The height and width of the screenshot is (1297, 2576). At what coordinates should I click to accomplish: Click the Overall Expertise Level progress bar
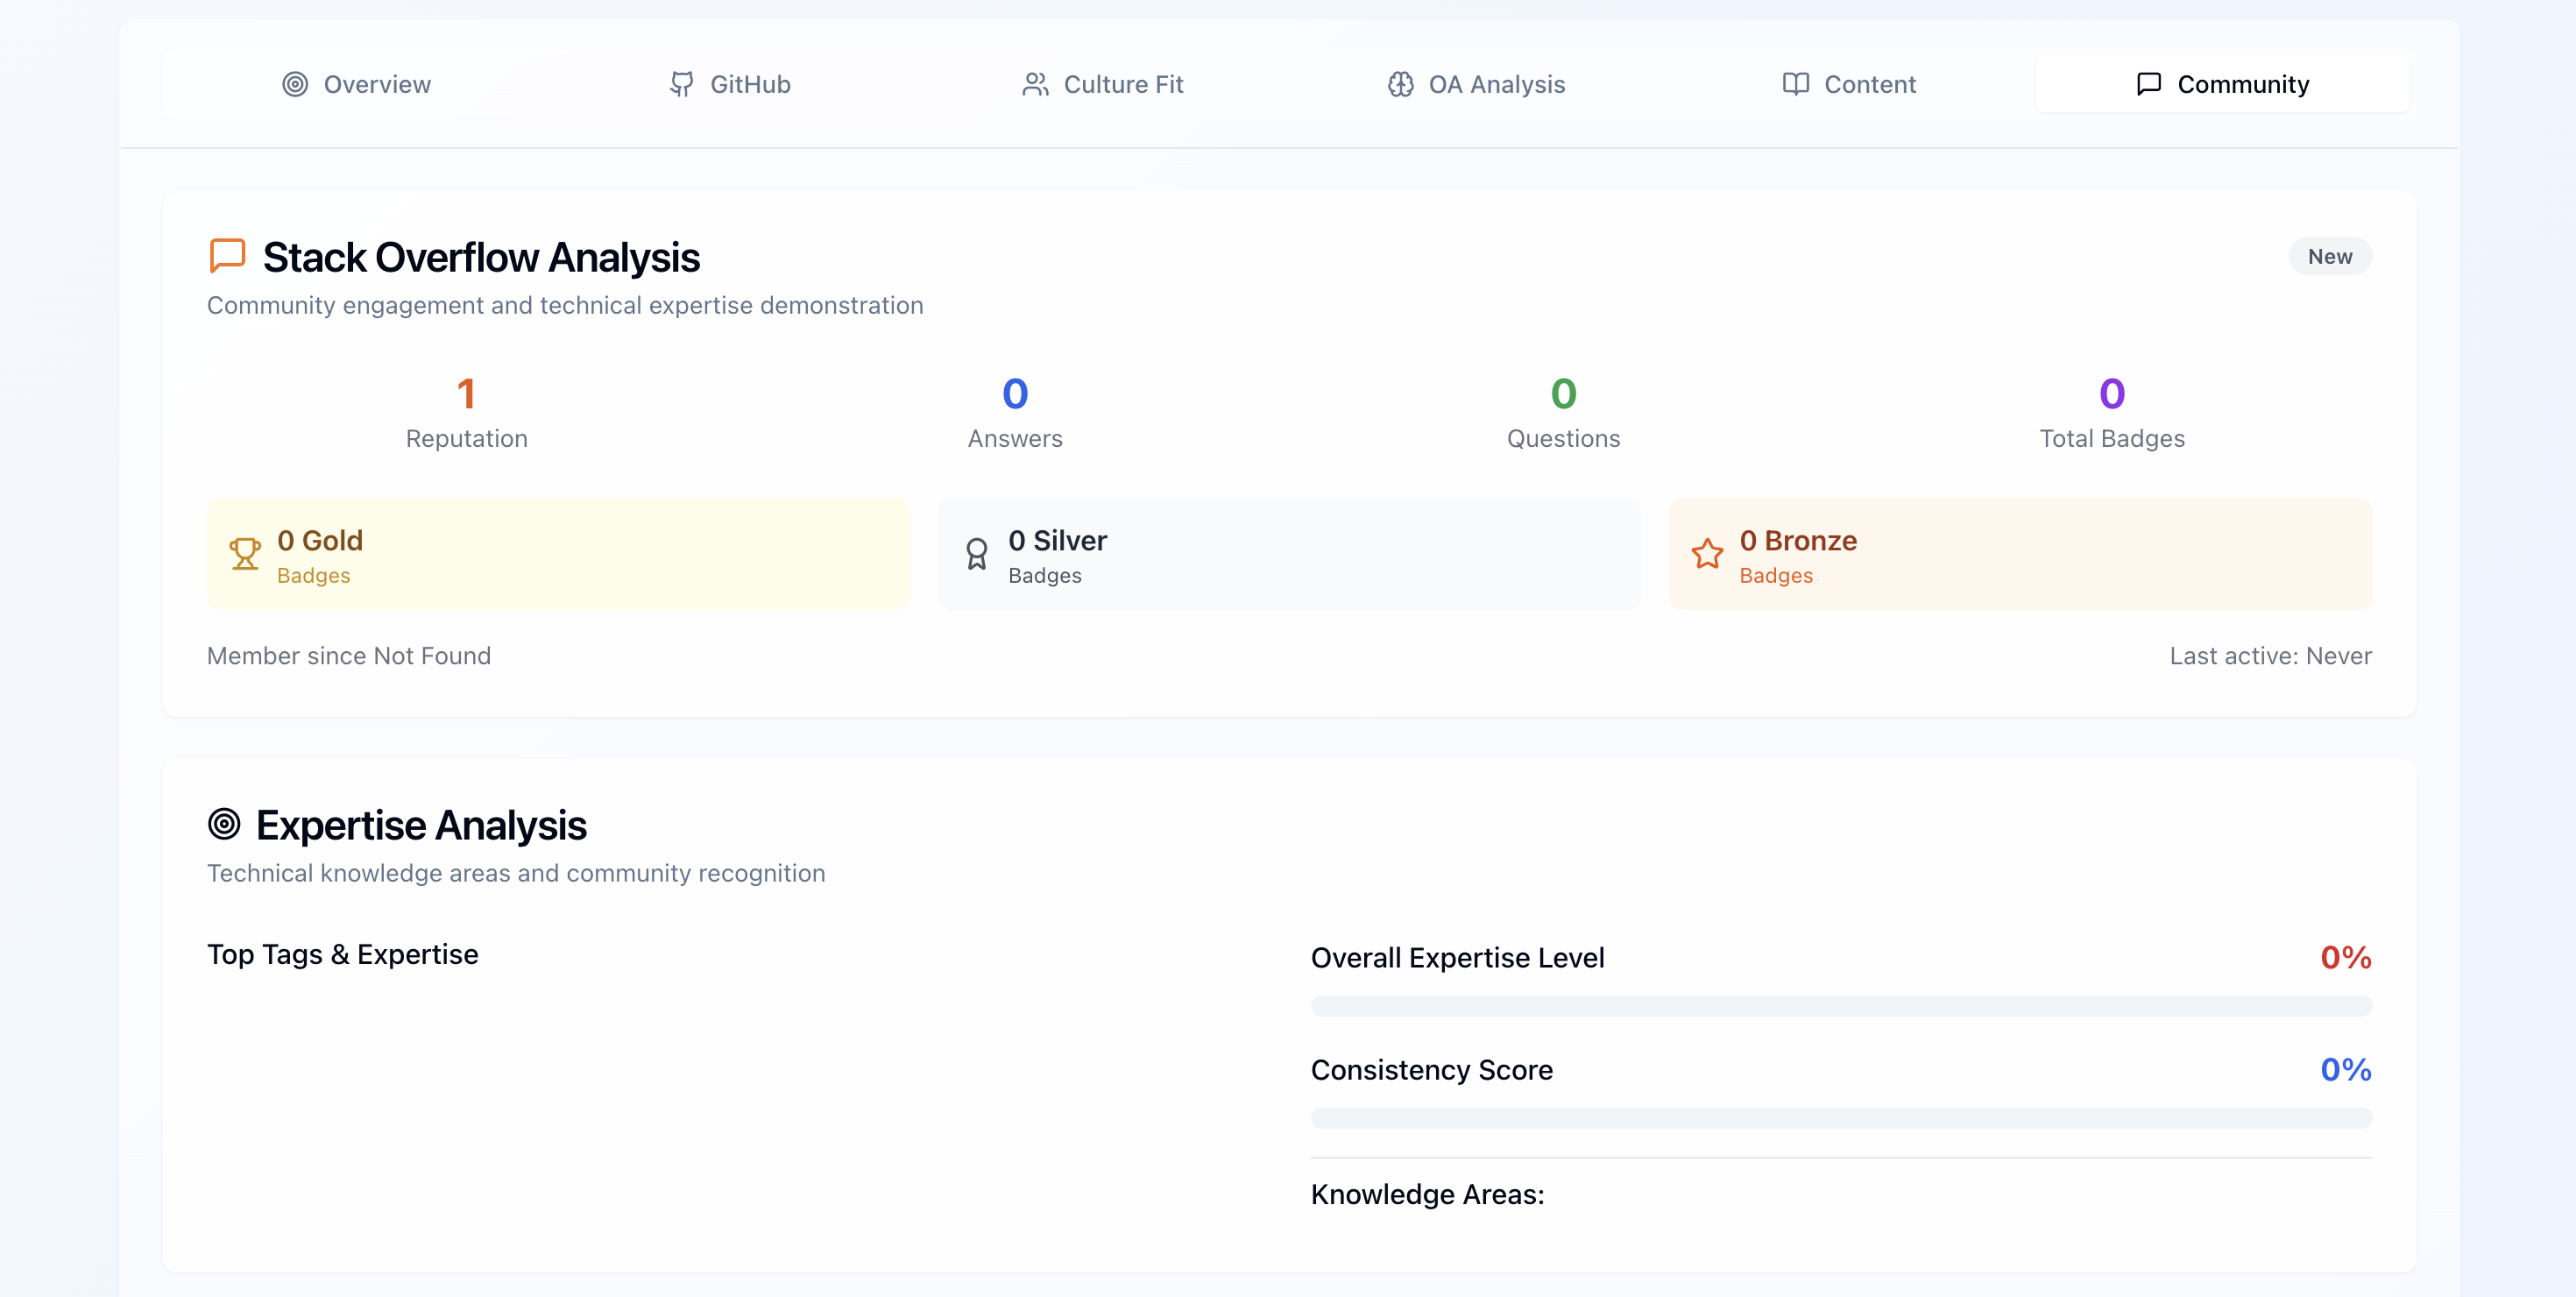(x=1840, y=1006)
